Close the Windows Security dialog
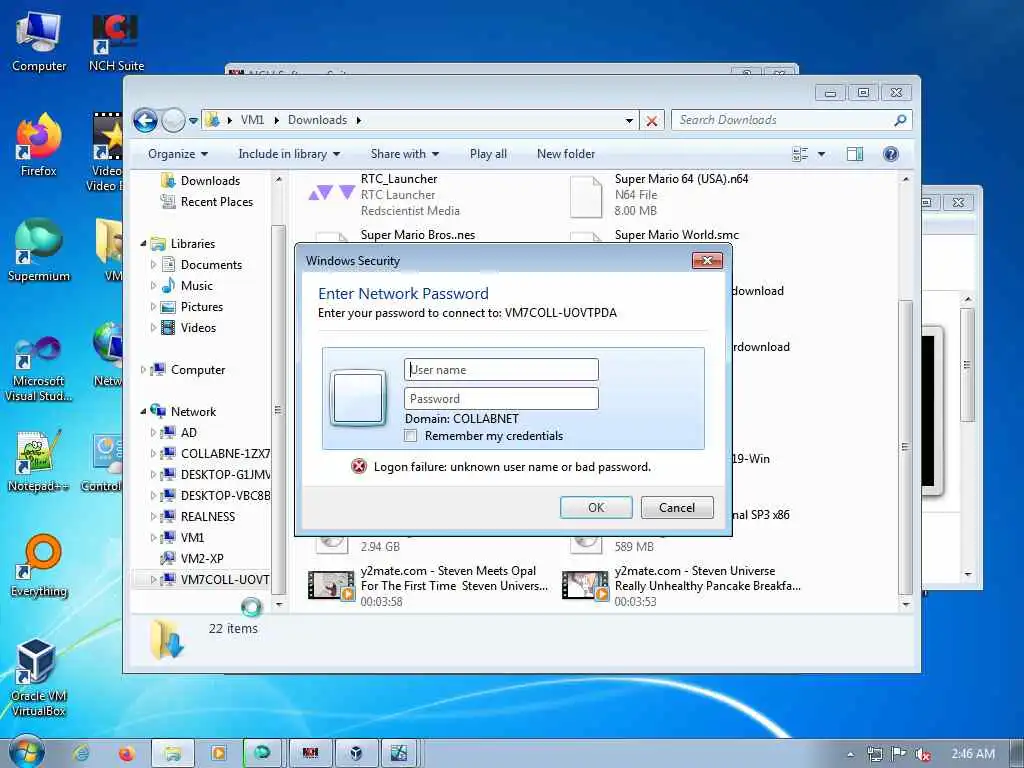This screenshot has height=768, width=1024. 707,261
